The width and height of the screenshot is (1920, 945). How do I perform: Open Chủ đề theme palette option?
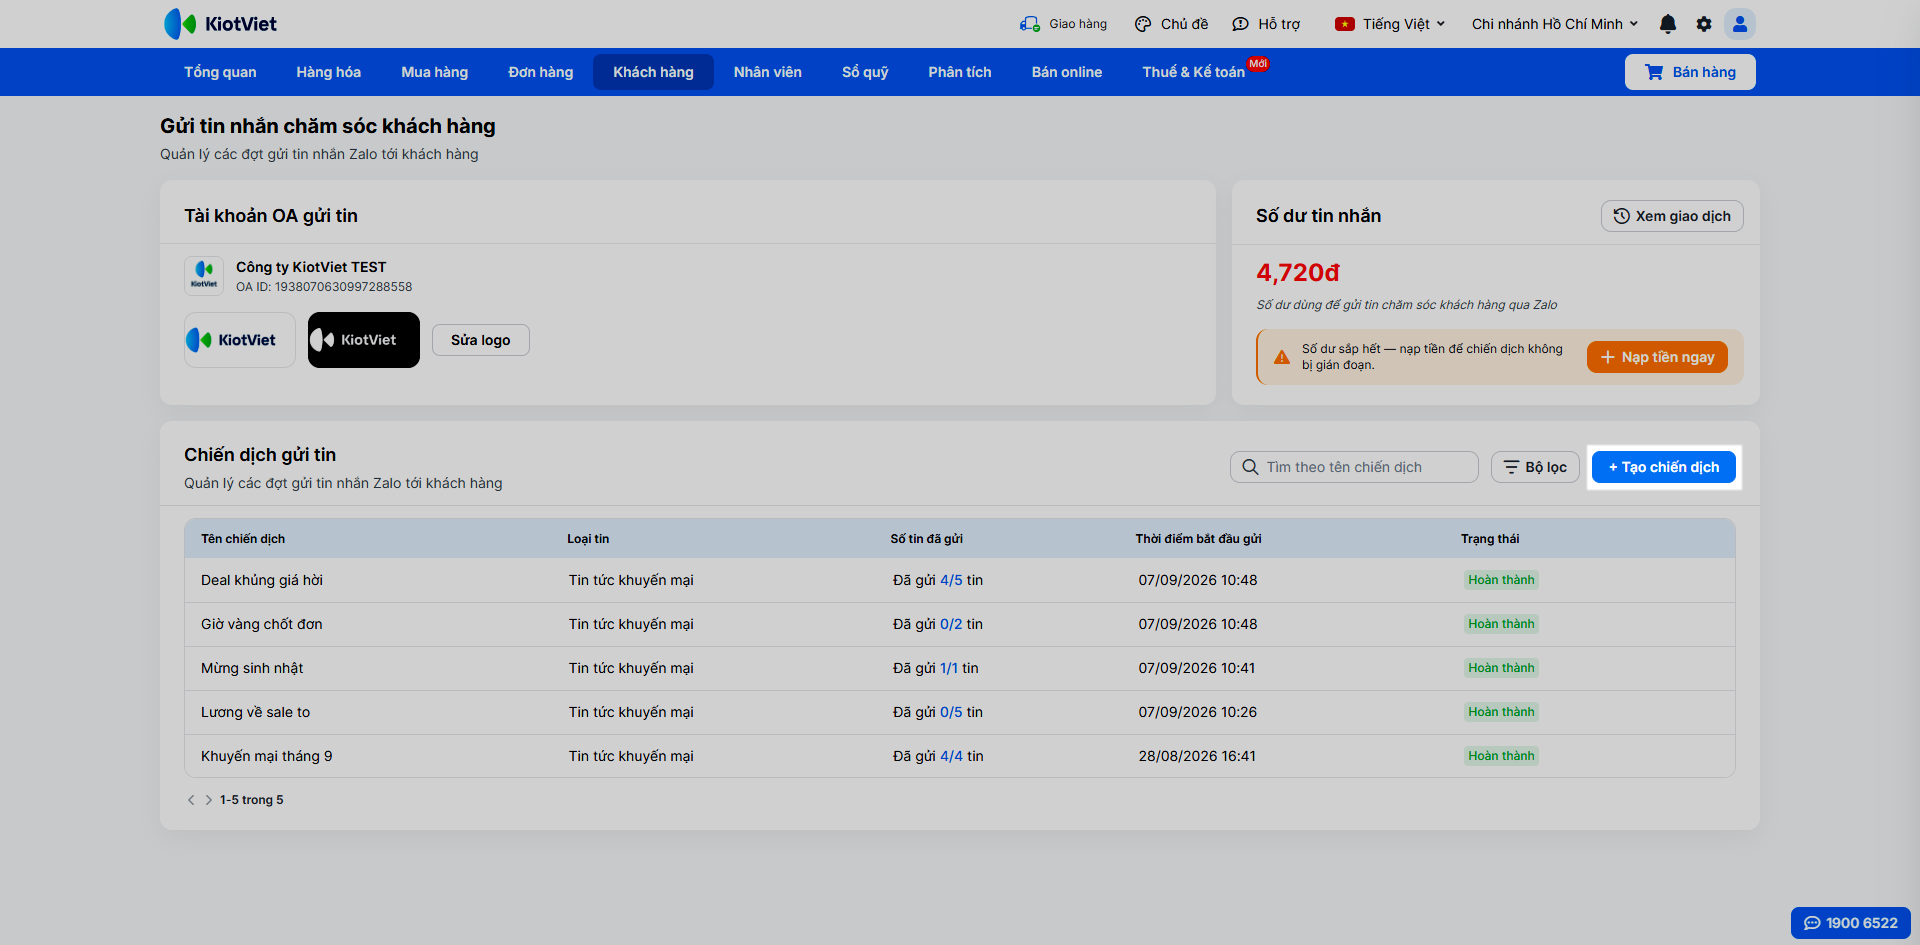tap(1171, 24)
